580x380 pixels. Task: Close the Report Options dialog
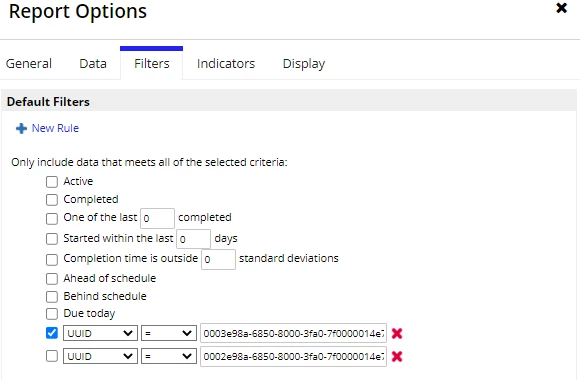pyautogui.click(x=562, y=8)
